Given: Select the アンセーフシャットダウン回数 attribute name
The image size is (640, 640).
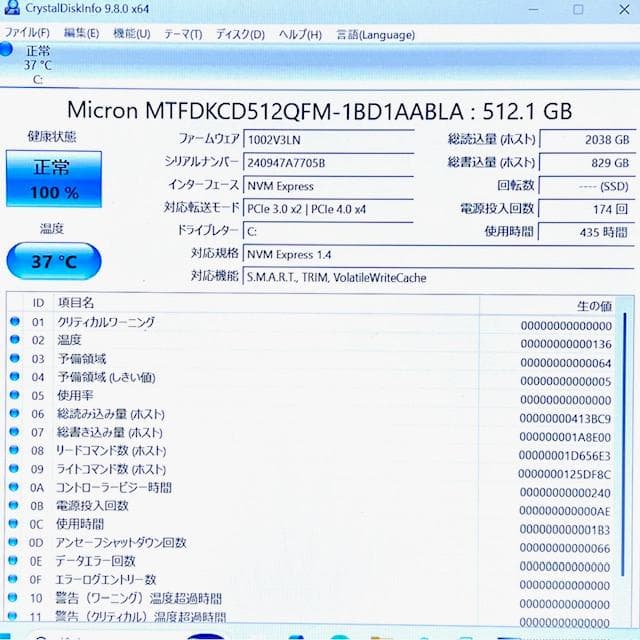Looking at the screenshot, I should [121, 542].
